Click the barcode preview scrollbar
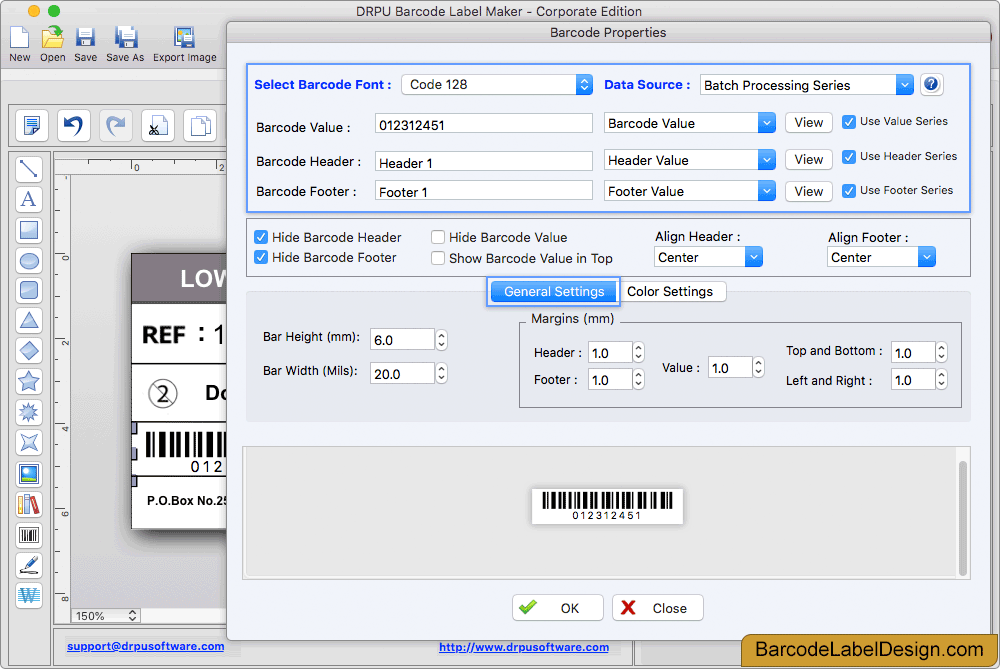The image size is (1000, 669). [962, 517]
